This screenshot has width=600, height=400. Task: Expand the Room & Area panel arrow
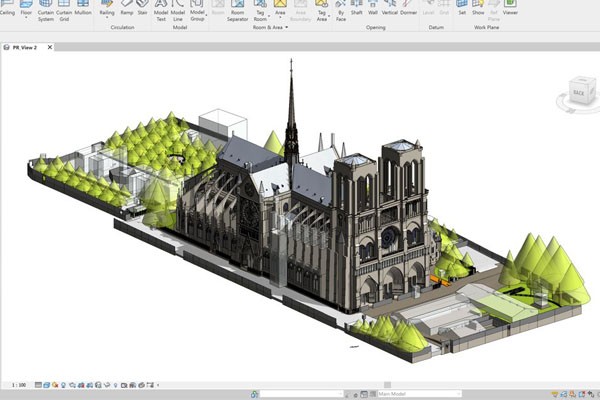[x=286, y=28]
